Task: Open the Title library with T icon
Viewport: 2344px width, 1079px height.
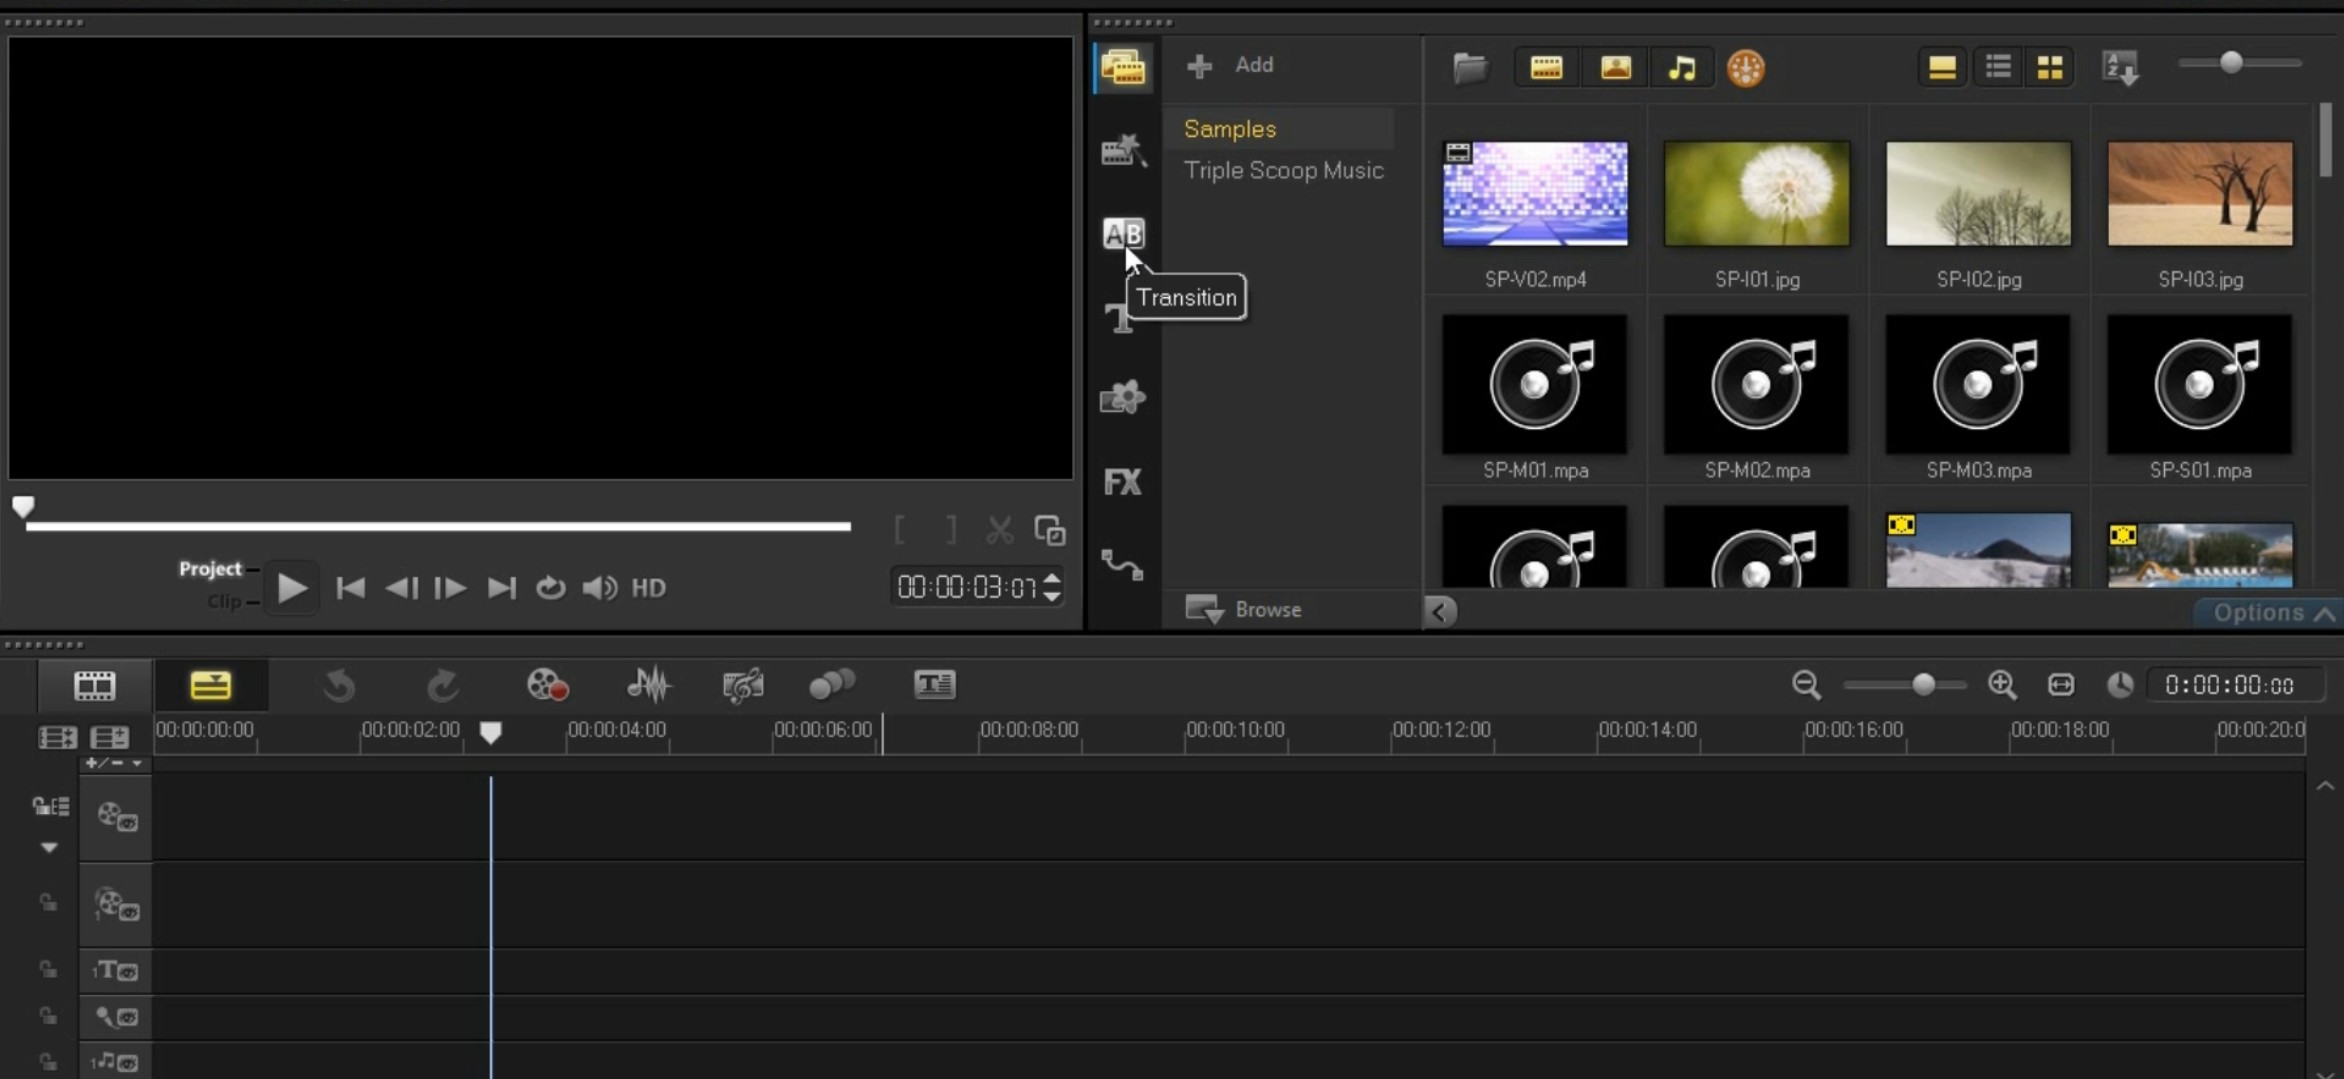Action: [x=1118, y=319]
